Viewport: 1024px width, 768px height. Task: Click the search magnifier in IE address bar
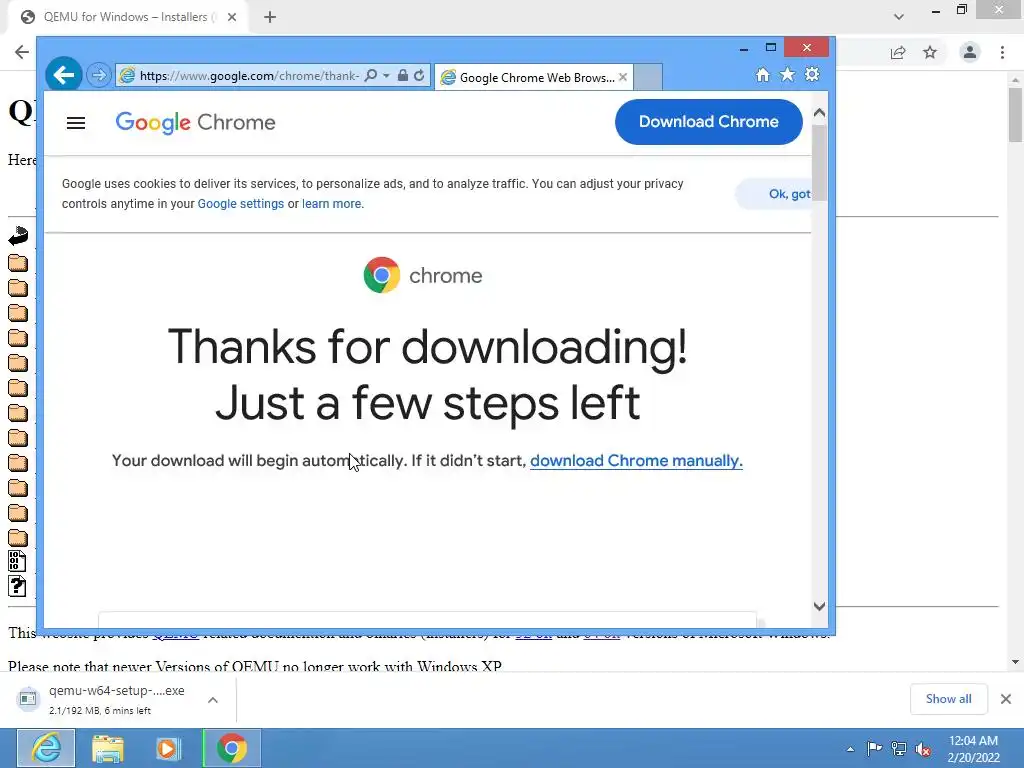pos(370,76)
